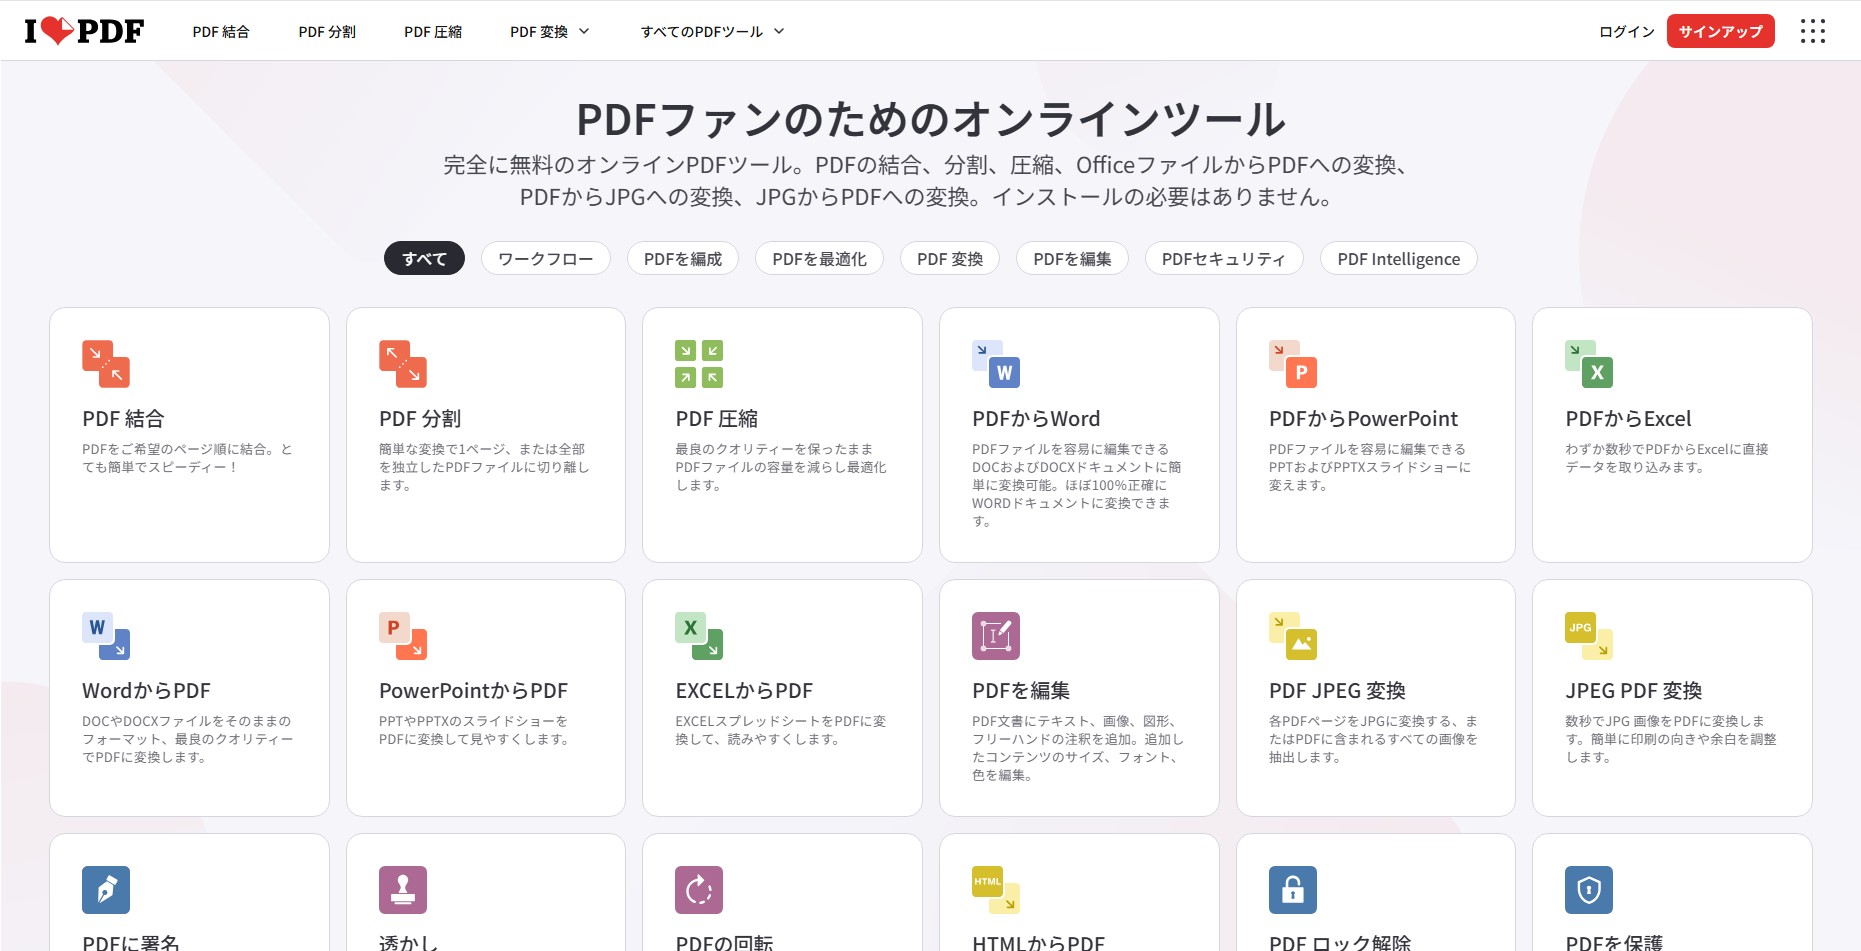
Task: Click description starting 'わずか数秒でPDFからExcel'
Action: (1667, 458)
